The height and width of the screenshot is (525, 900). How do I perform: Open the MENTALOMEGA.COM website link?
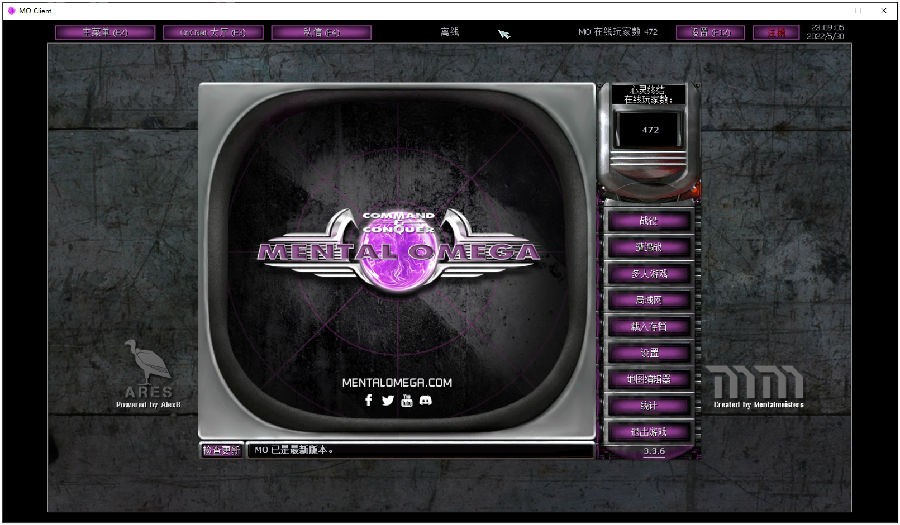[x=397, y=383]
